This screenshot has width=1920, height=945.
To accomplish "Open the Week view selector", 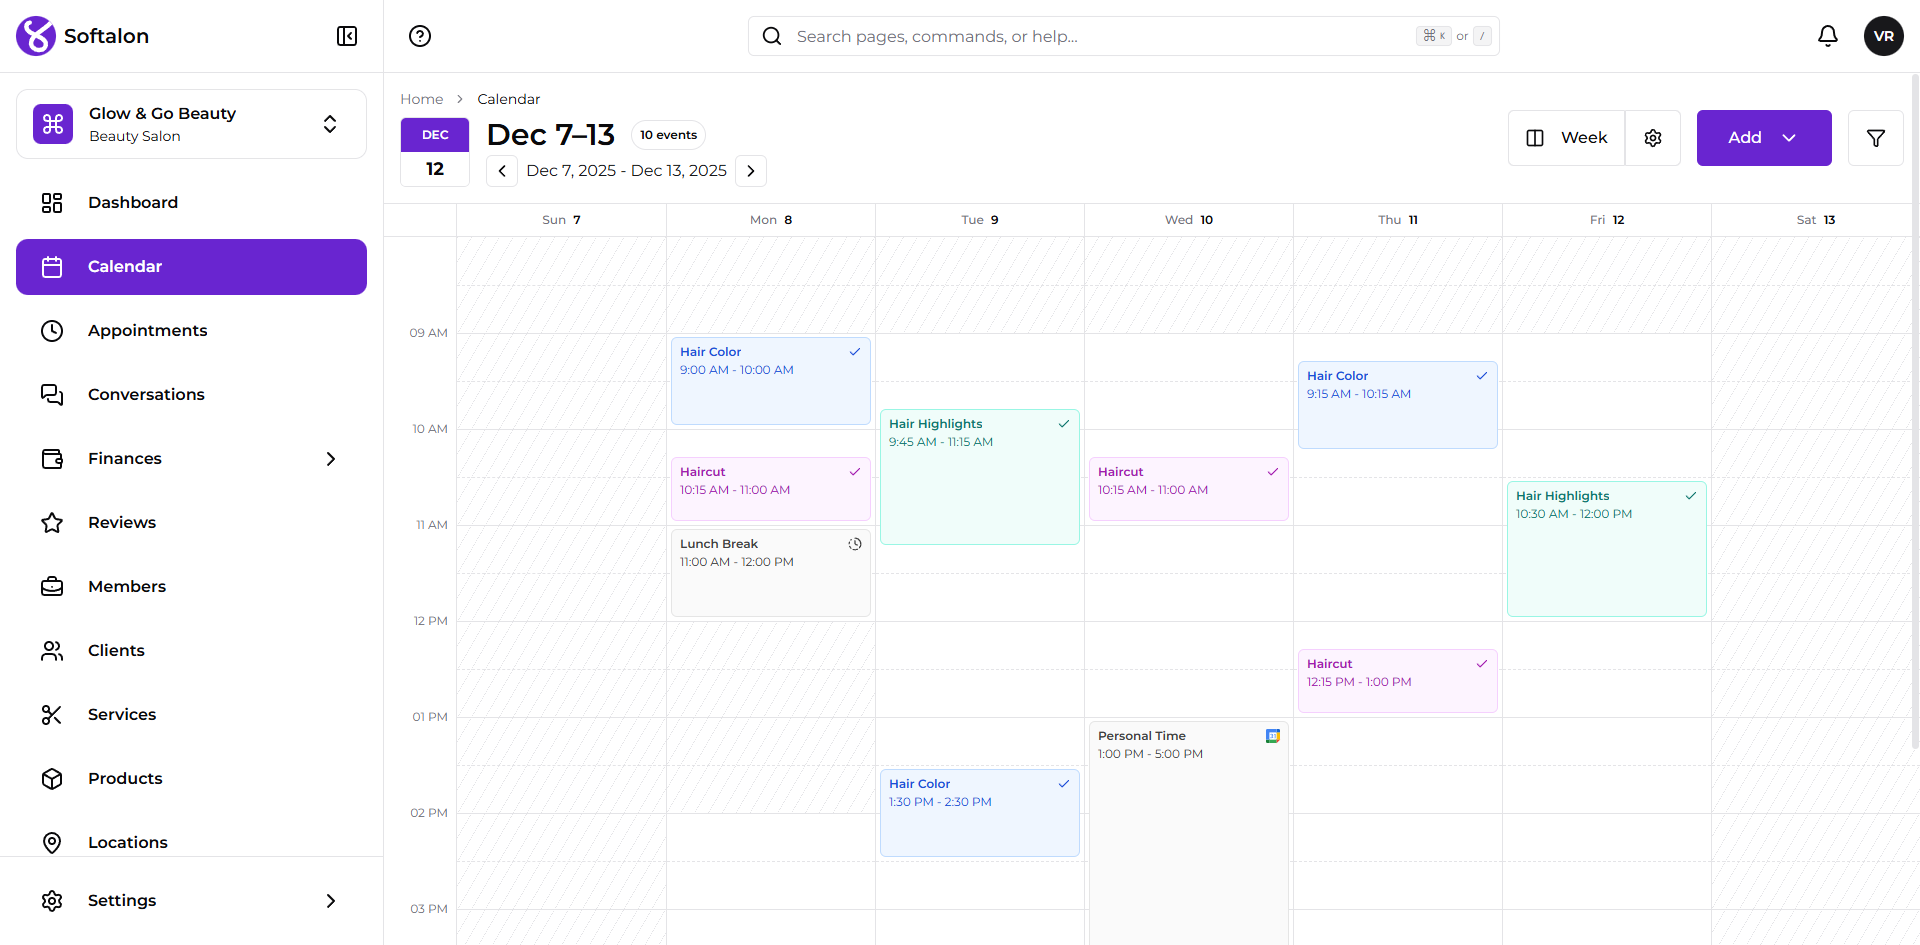I will coord(1567,138).
